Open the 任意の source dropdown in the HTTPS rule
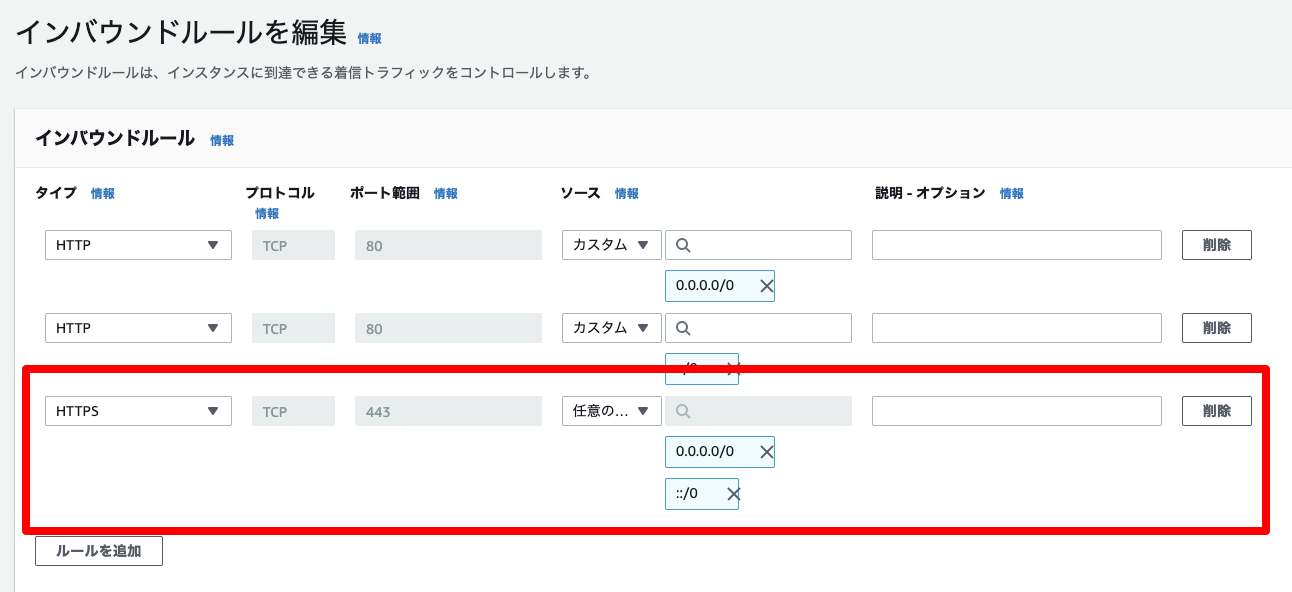 point(610,410)
